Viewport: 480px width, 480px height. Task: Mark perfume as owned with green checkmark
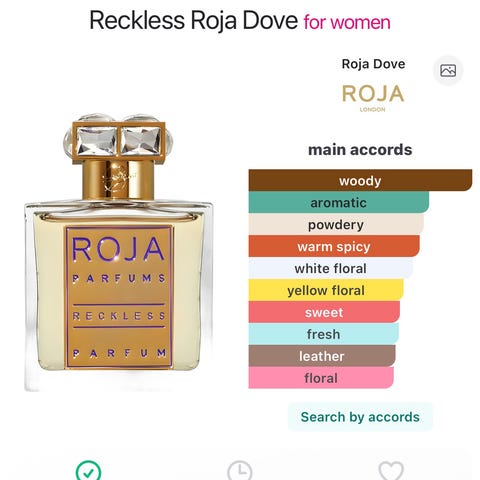[88, 471]
